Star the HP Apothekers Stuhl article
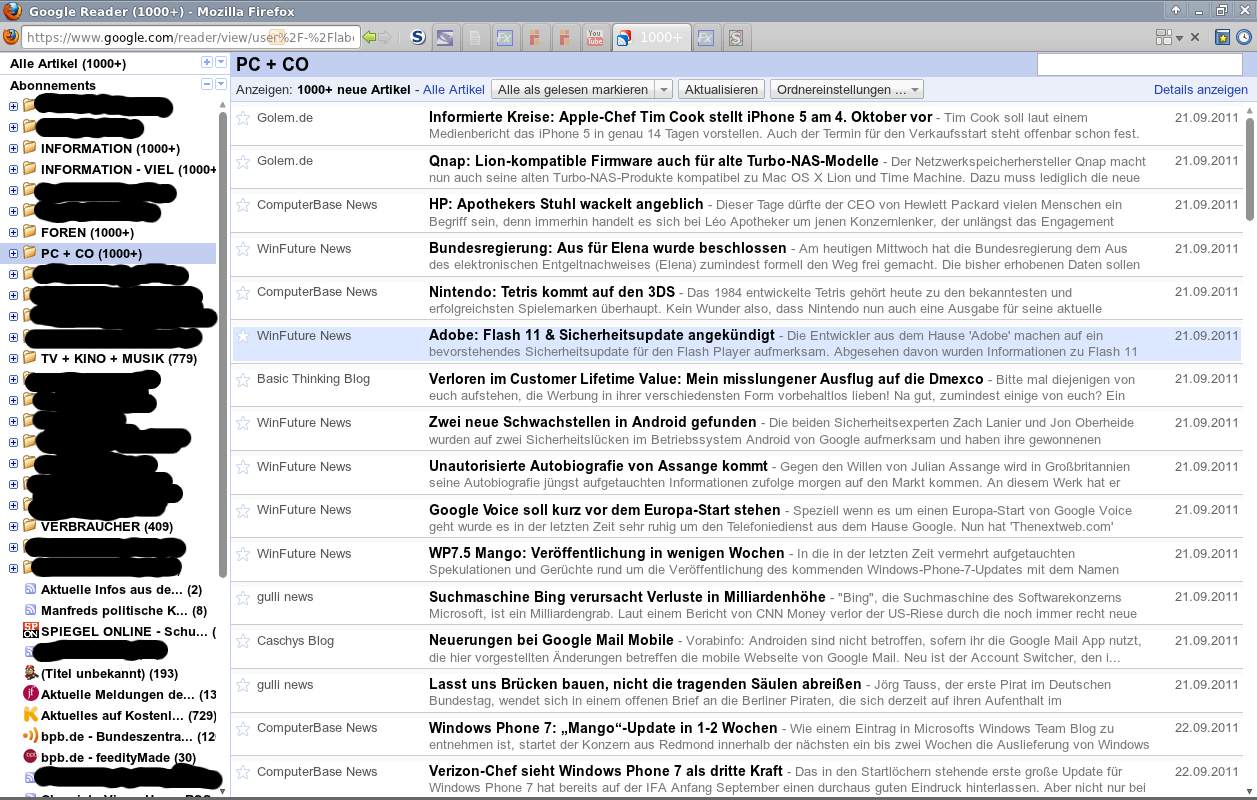 [242, 205]
